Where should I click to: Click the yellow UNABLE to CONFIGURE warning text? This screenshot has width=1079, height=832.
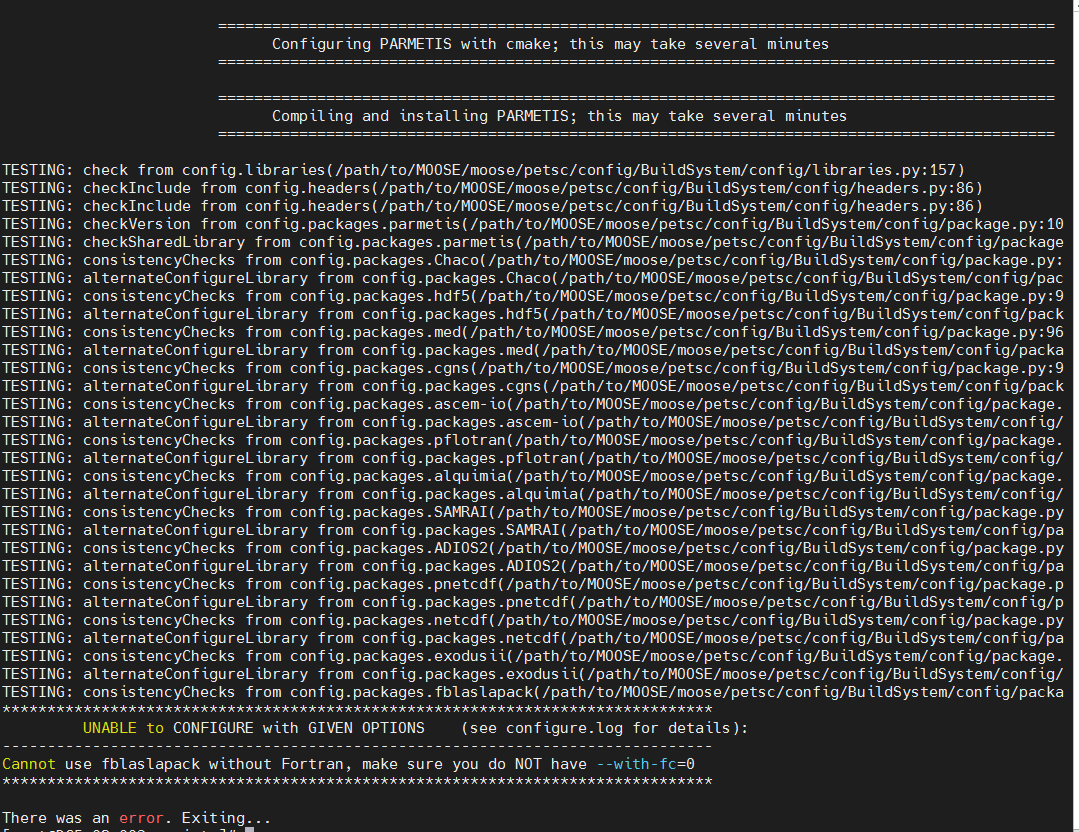[110, 728]
